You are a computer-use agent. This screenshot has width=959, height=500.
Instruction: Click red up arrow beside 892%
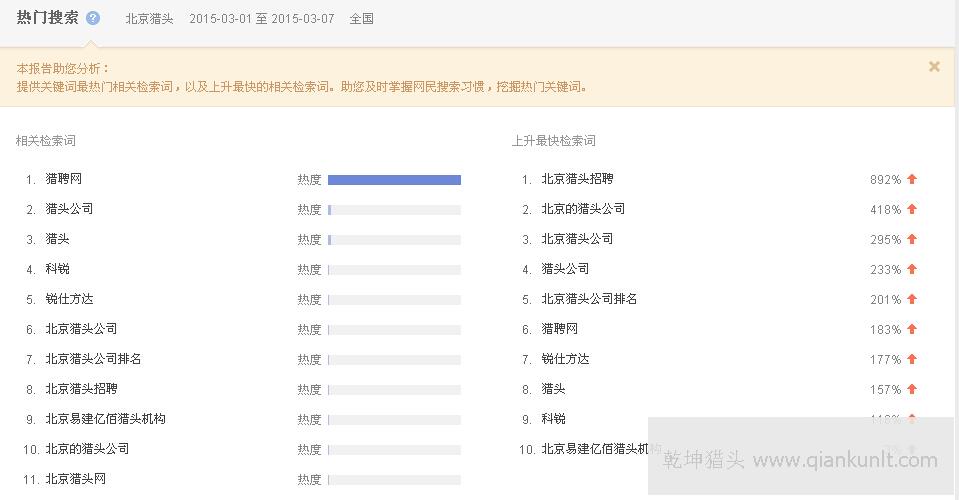click(912, 179)
